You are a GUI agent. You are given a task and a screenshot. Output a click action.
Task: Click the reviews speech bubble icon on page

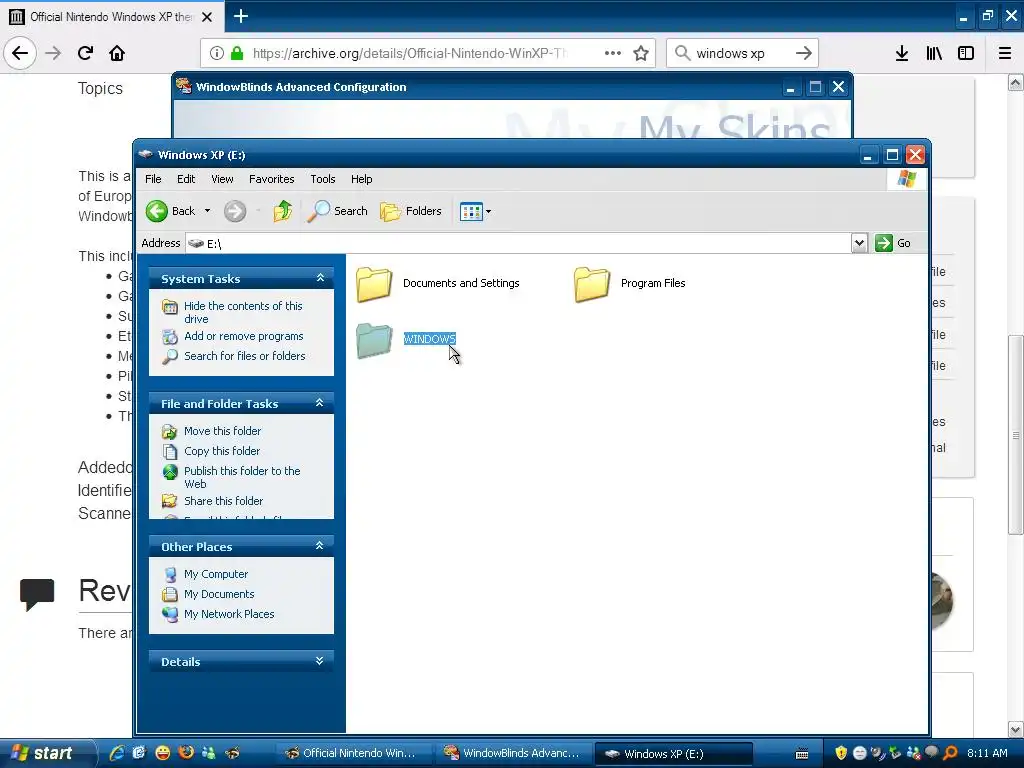[37, 594]
